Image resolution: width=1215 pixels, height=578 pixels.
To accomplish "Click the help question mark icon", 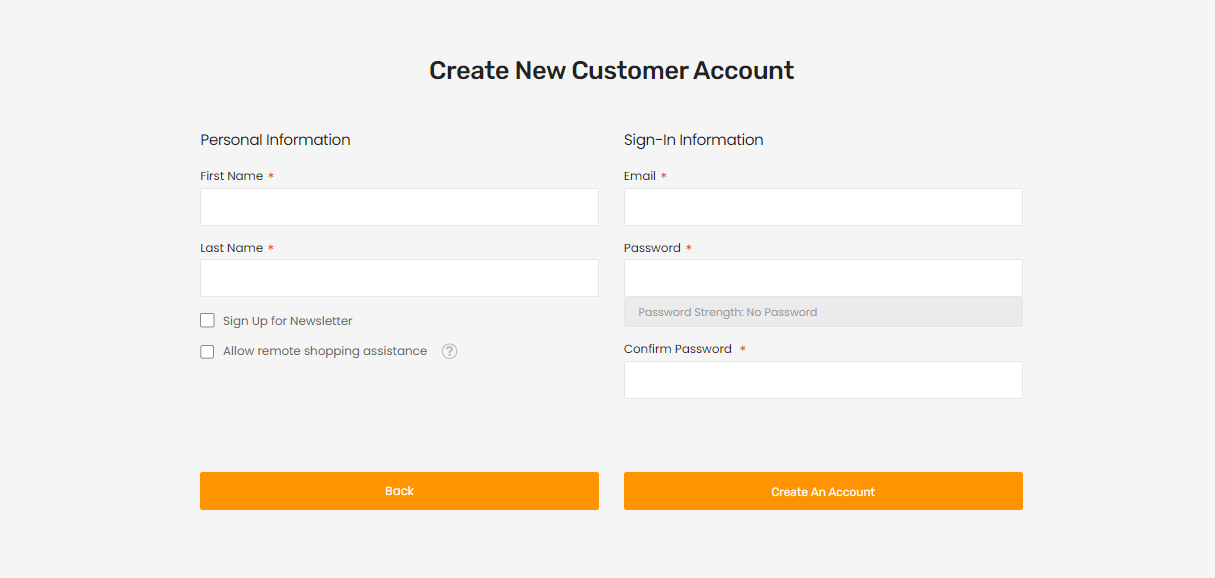I will [x=450, y=351].
